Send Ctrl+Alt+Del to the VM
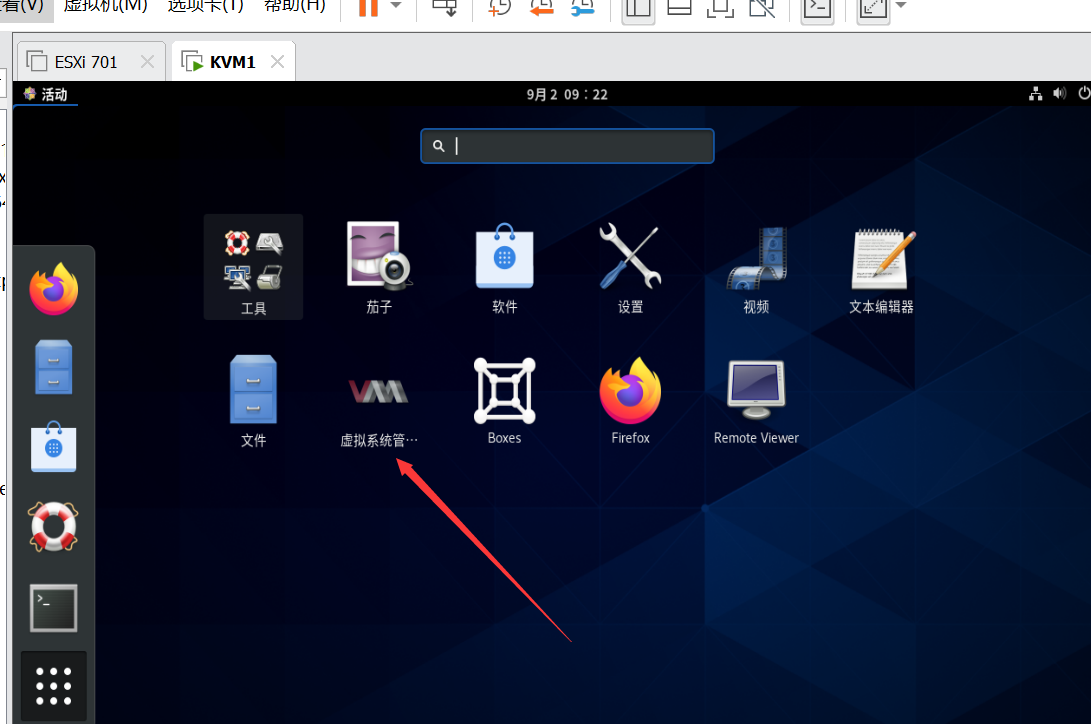The image size is (1091, 724). pos(445,7)
